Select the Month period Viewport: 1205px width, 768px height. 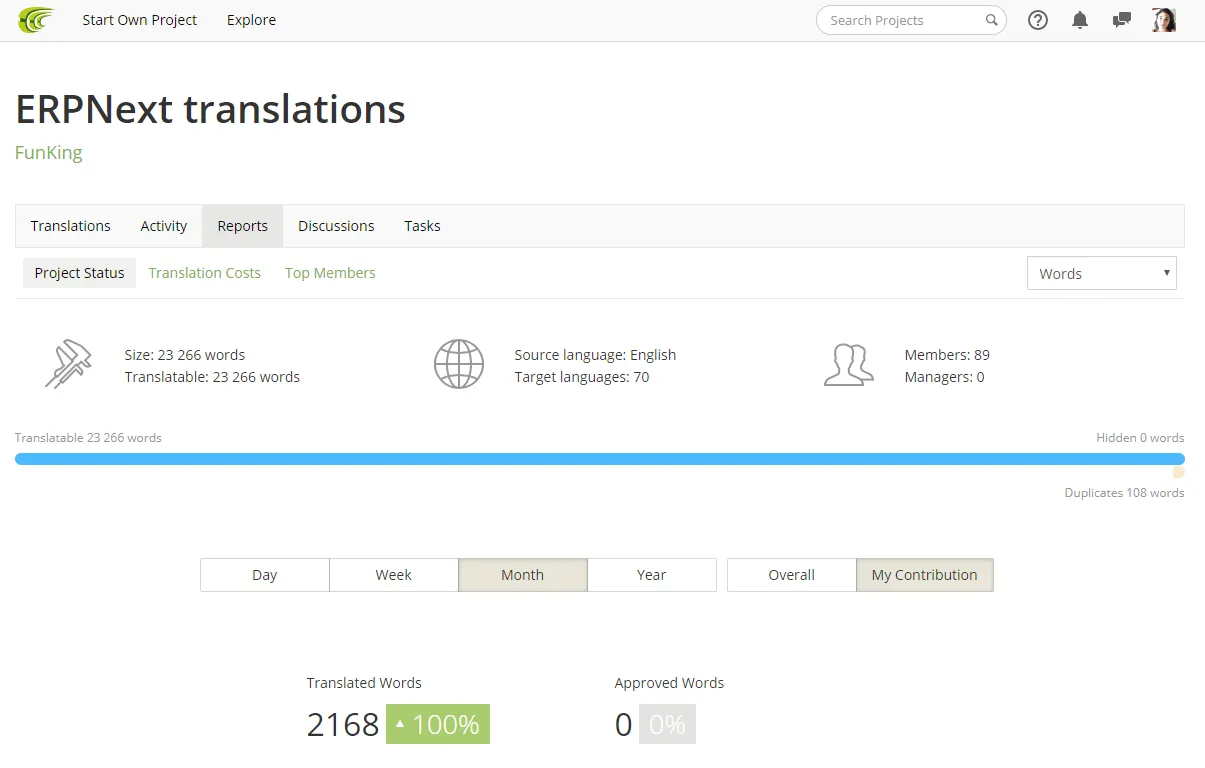click(523, 575)
